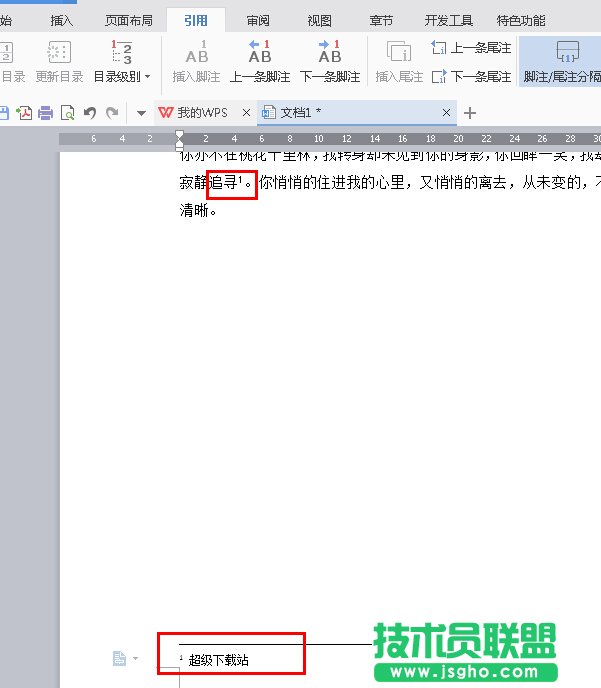Click the Insert Endnote (插入尾注) icon
Image resolution: width=601 pixels, height=688 pixels.
pos(399,61)
